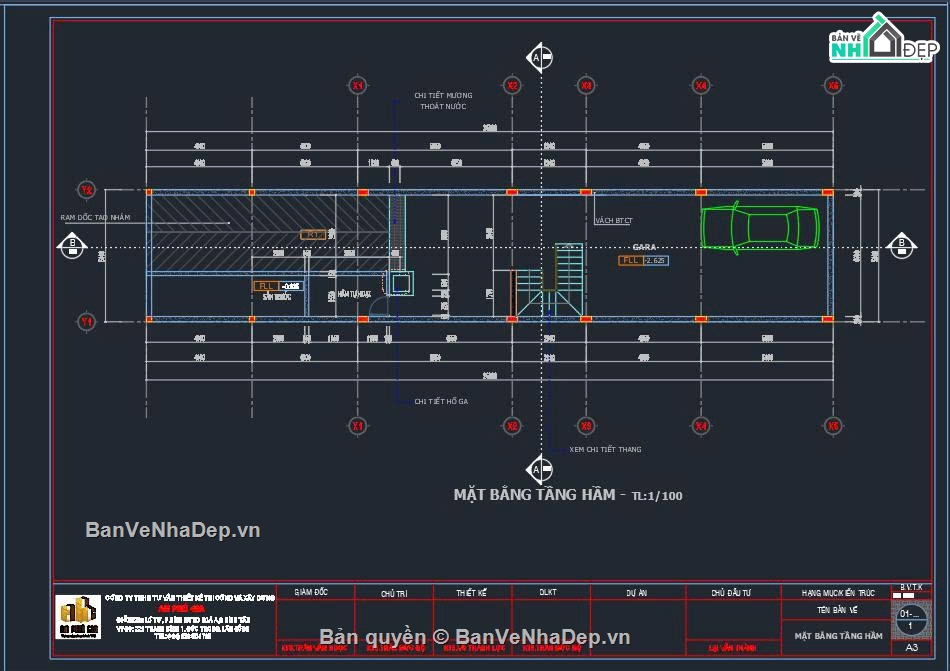This screenshot has height=671, width=950.
Task: Click the DLKT title block header
Action: coord(548,592)
